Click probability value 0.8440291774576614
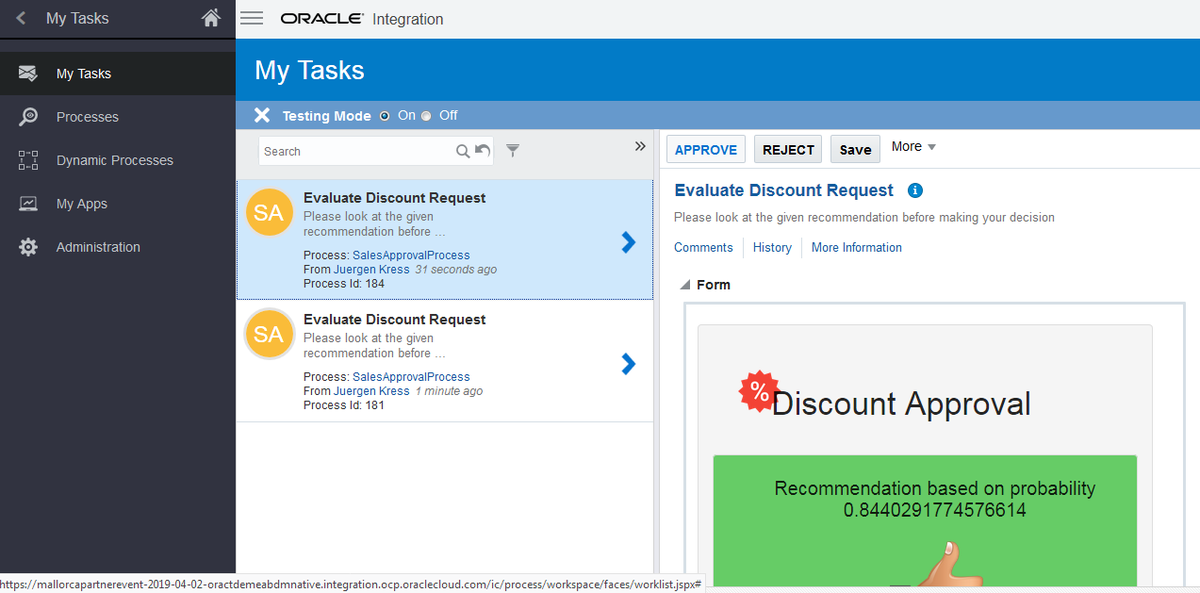 pyautogui.click(x=935, y=510)
